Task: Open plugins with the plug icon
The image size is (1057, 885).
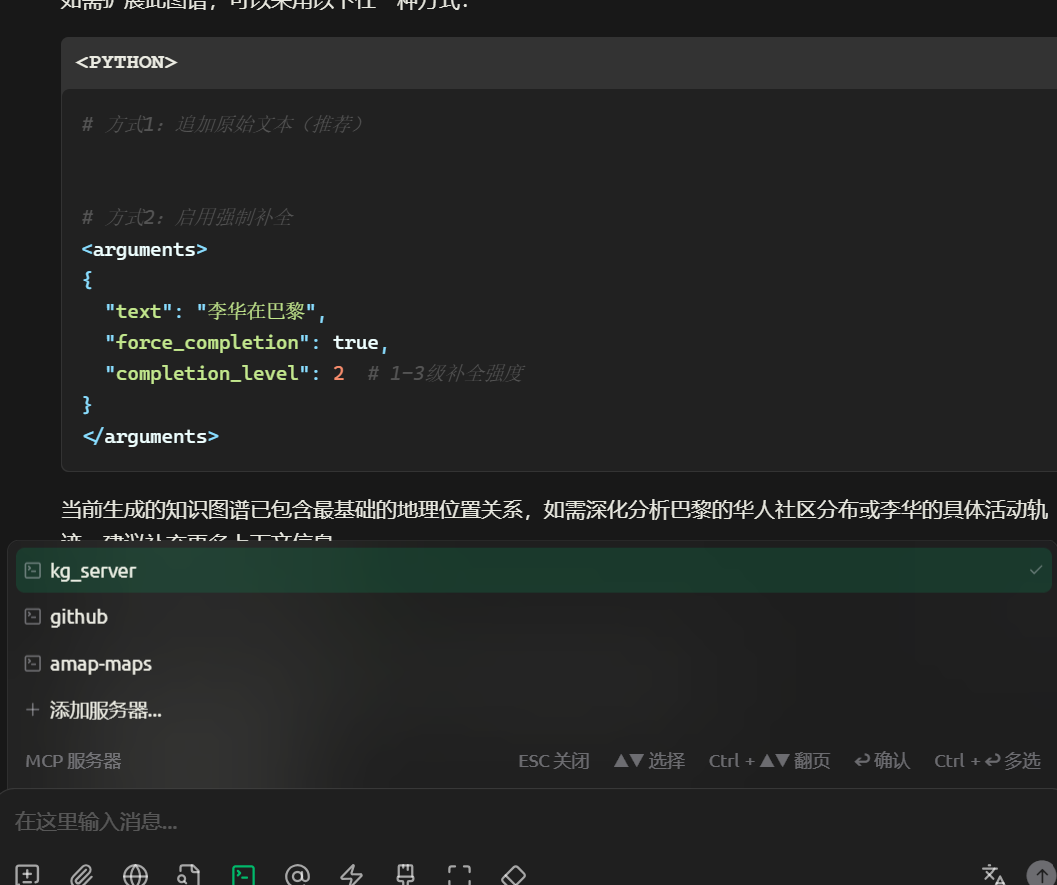Action: point(405,874)
